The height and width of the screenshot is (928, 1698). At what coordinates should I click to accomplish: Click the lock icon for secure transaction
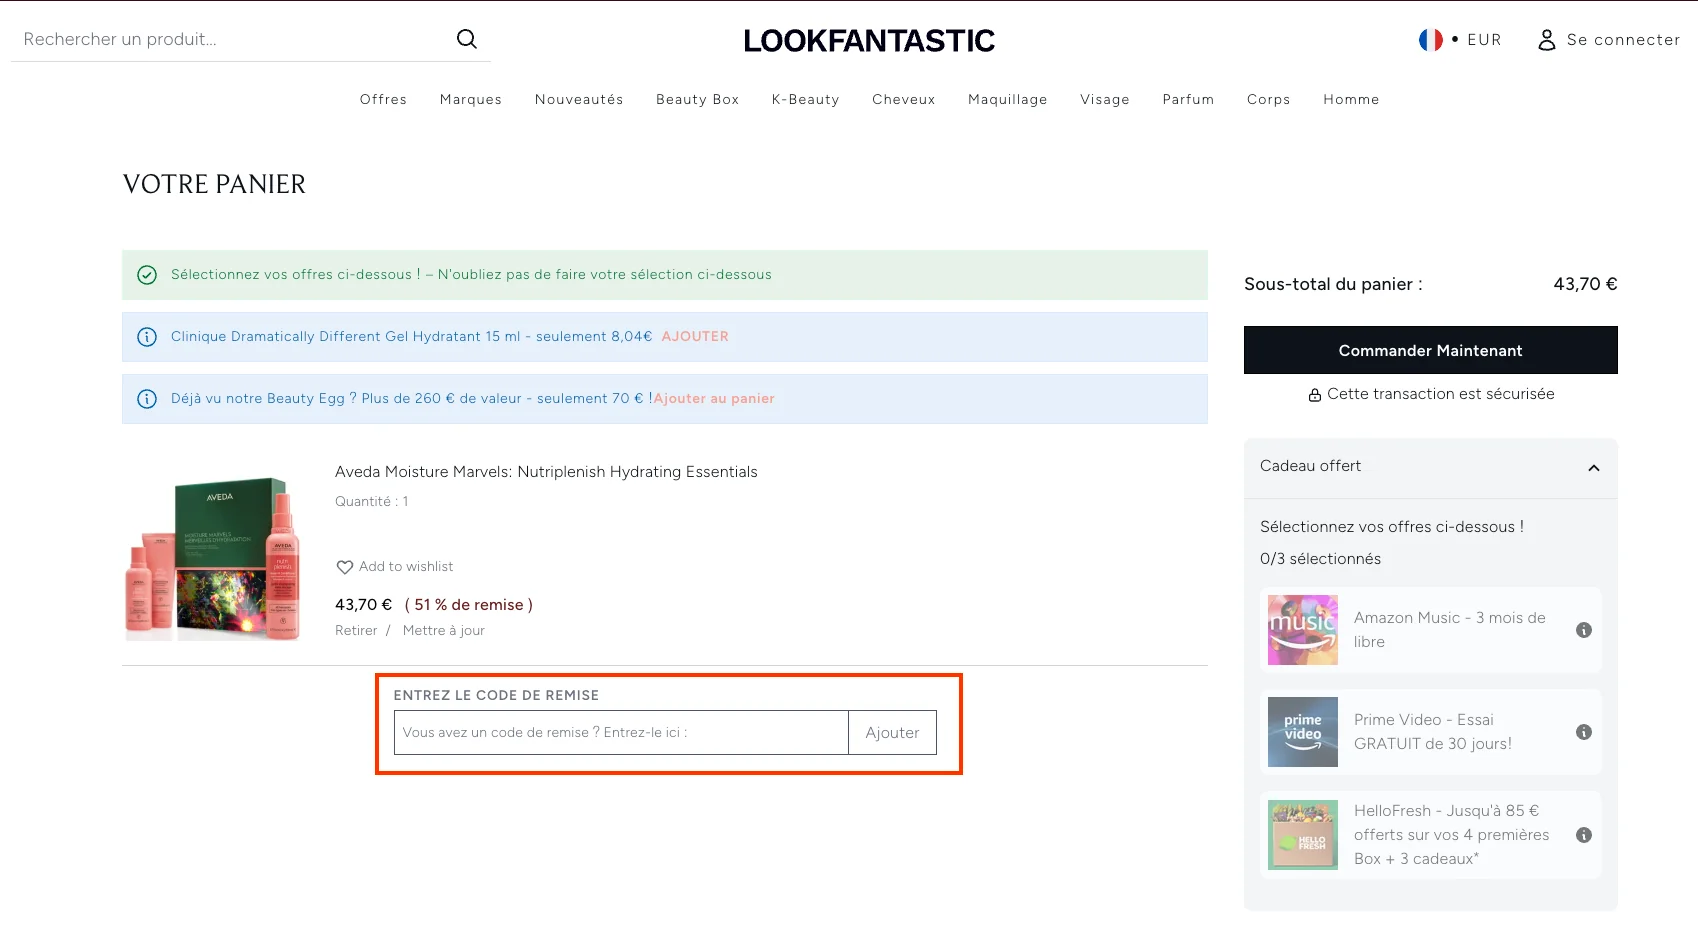pos(1314,394)
